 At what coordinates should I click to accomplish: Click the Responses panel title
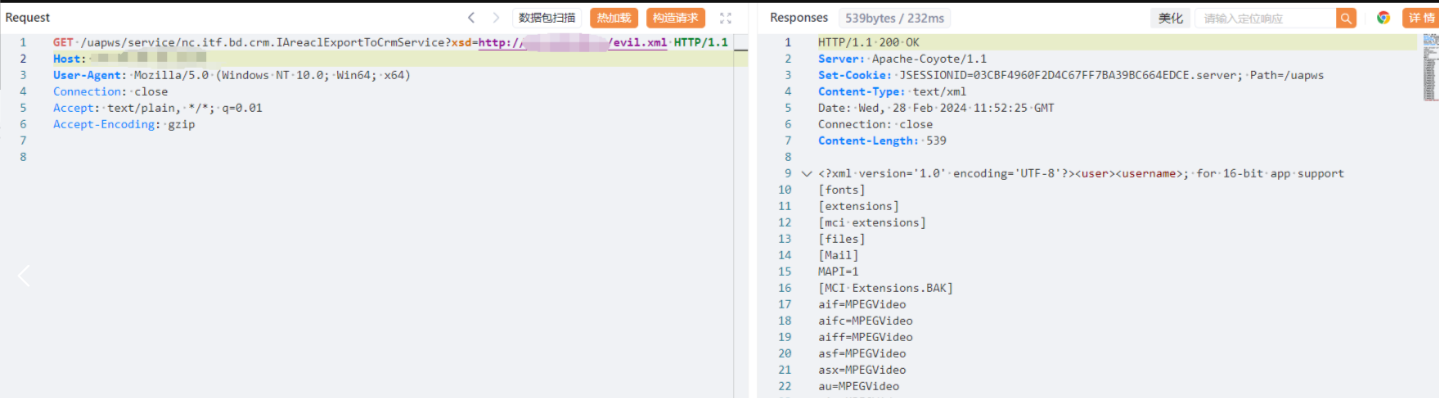[x=799, y=18]
